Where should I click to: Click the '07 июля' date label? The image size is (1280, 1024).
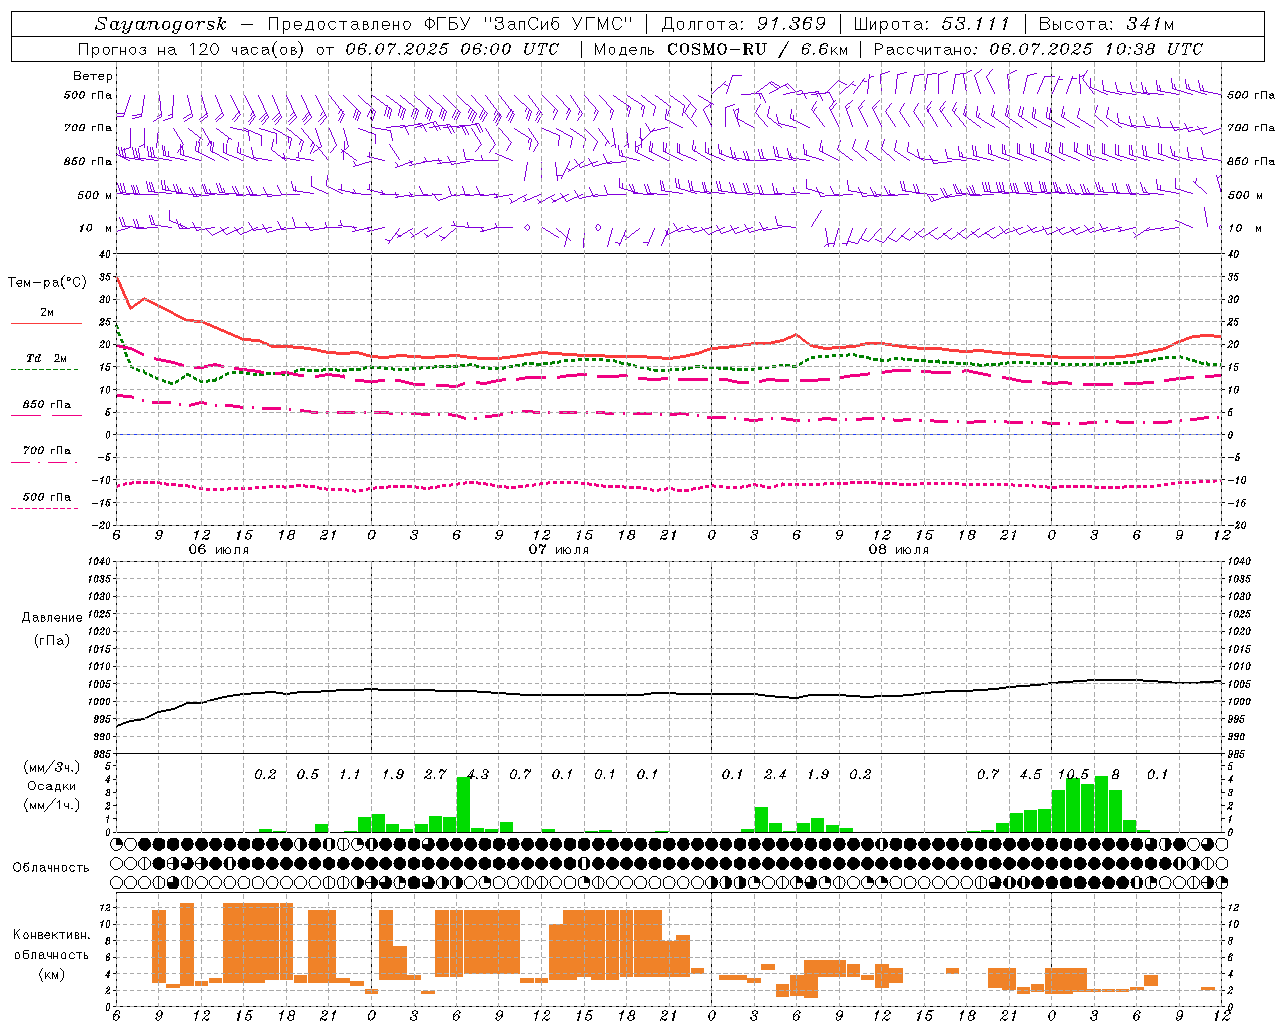pyautogui.click(x=559, y=550)
